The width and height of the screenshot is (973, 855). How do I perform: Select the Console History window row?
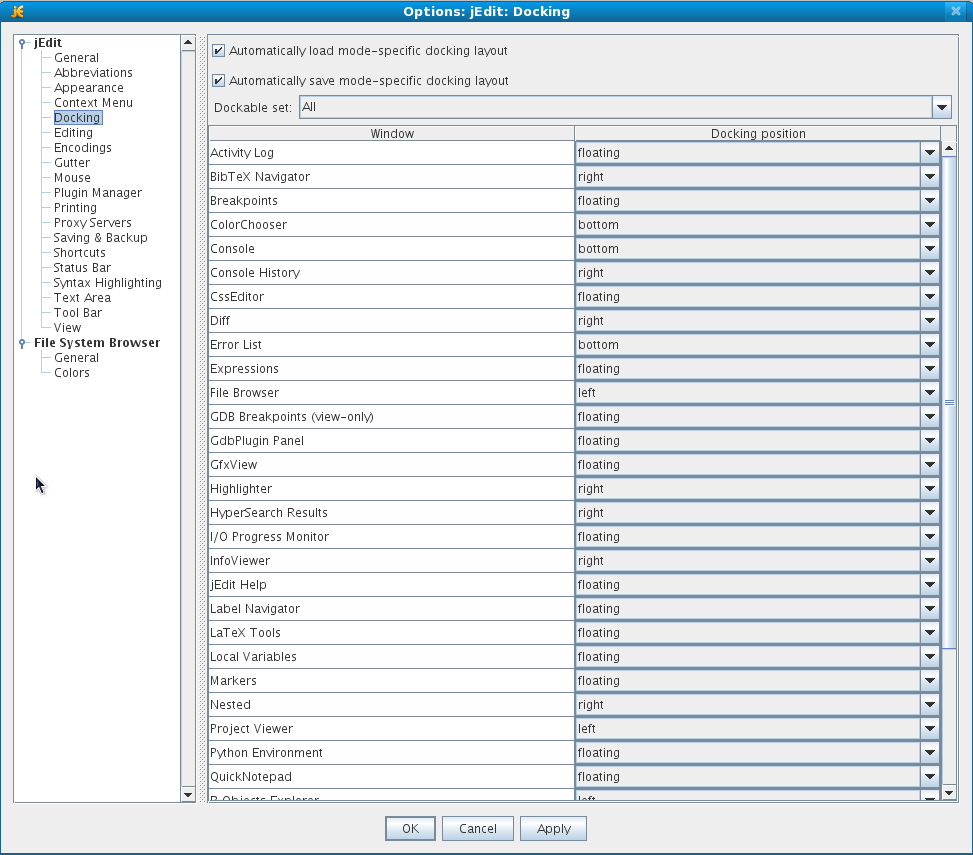click(x=392, y=273)
